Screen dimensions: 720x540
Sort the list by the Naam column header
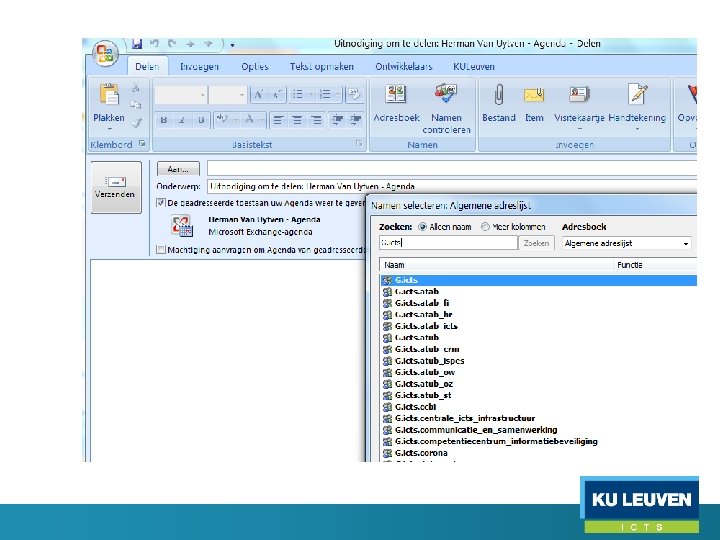(x=496, y=265)
